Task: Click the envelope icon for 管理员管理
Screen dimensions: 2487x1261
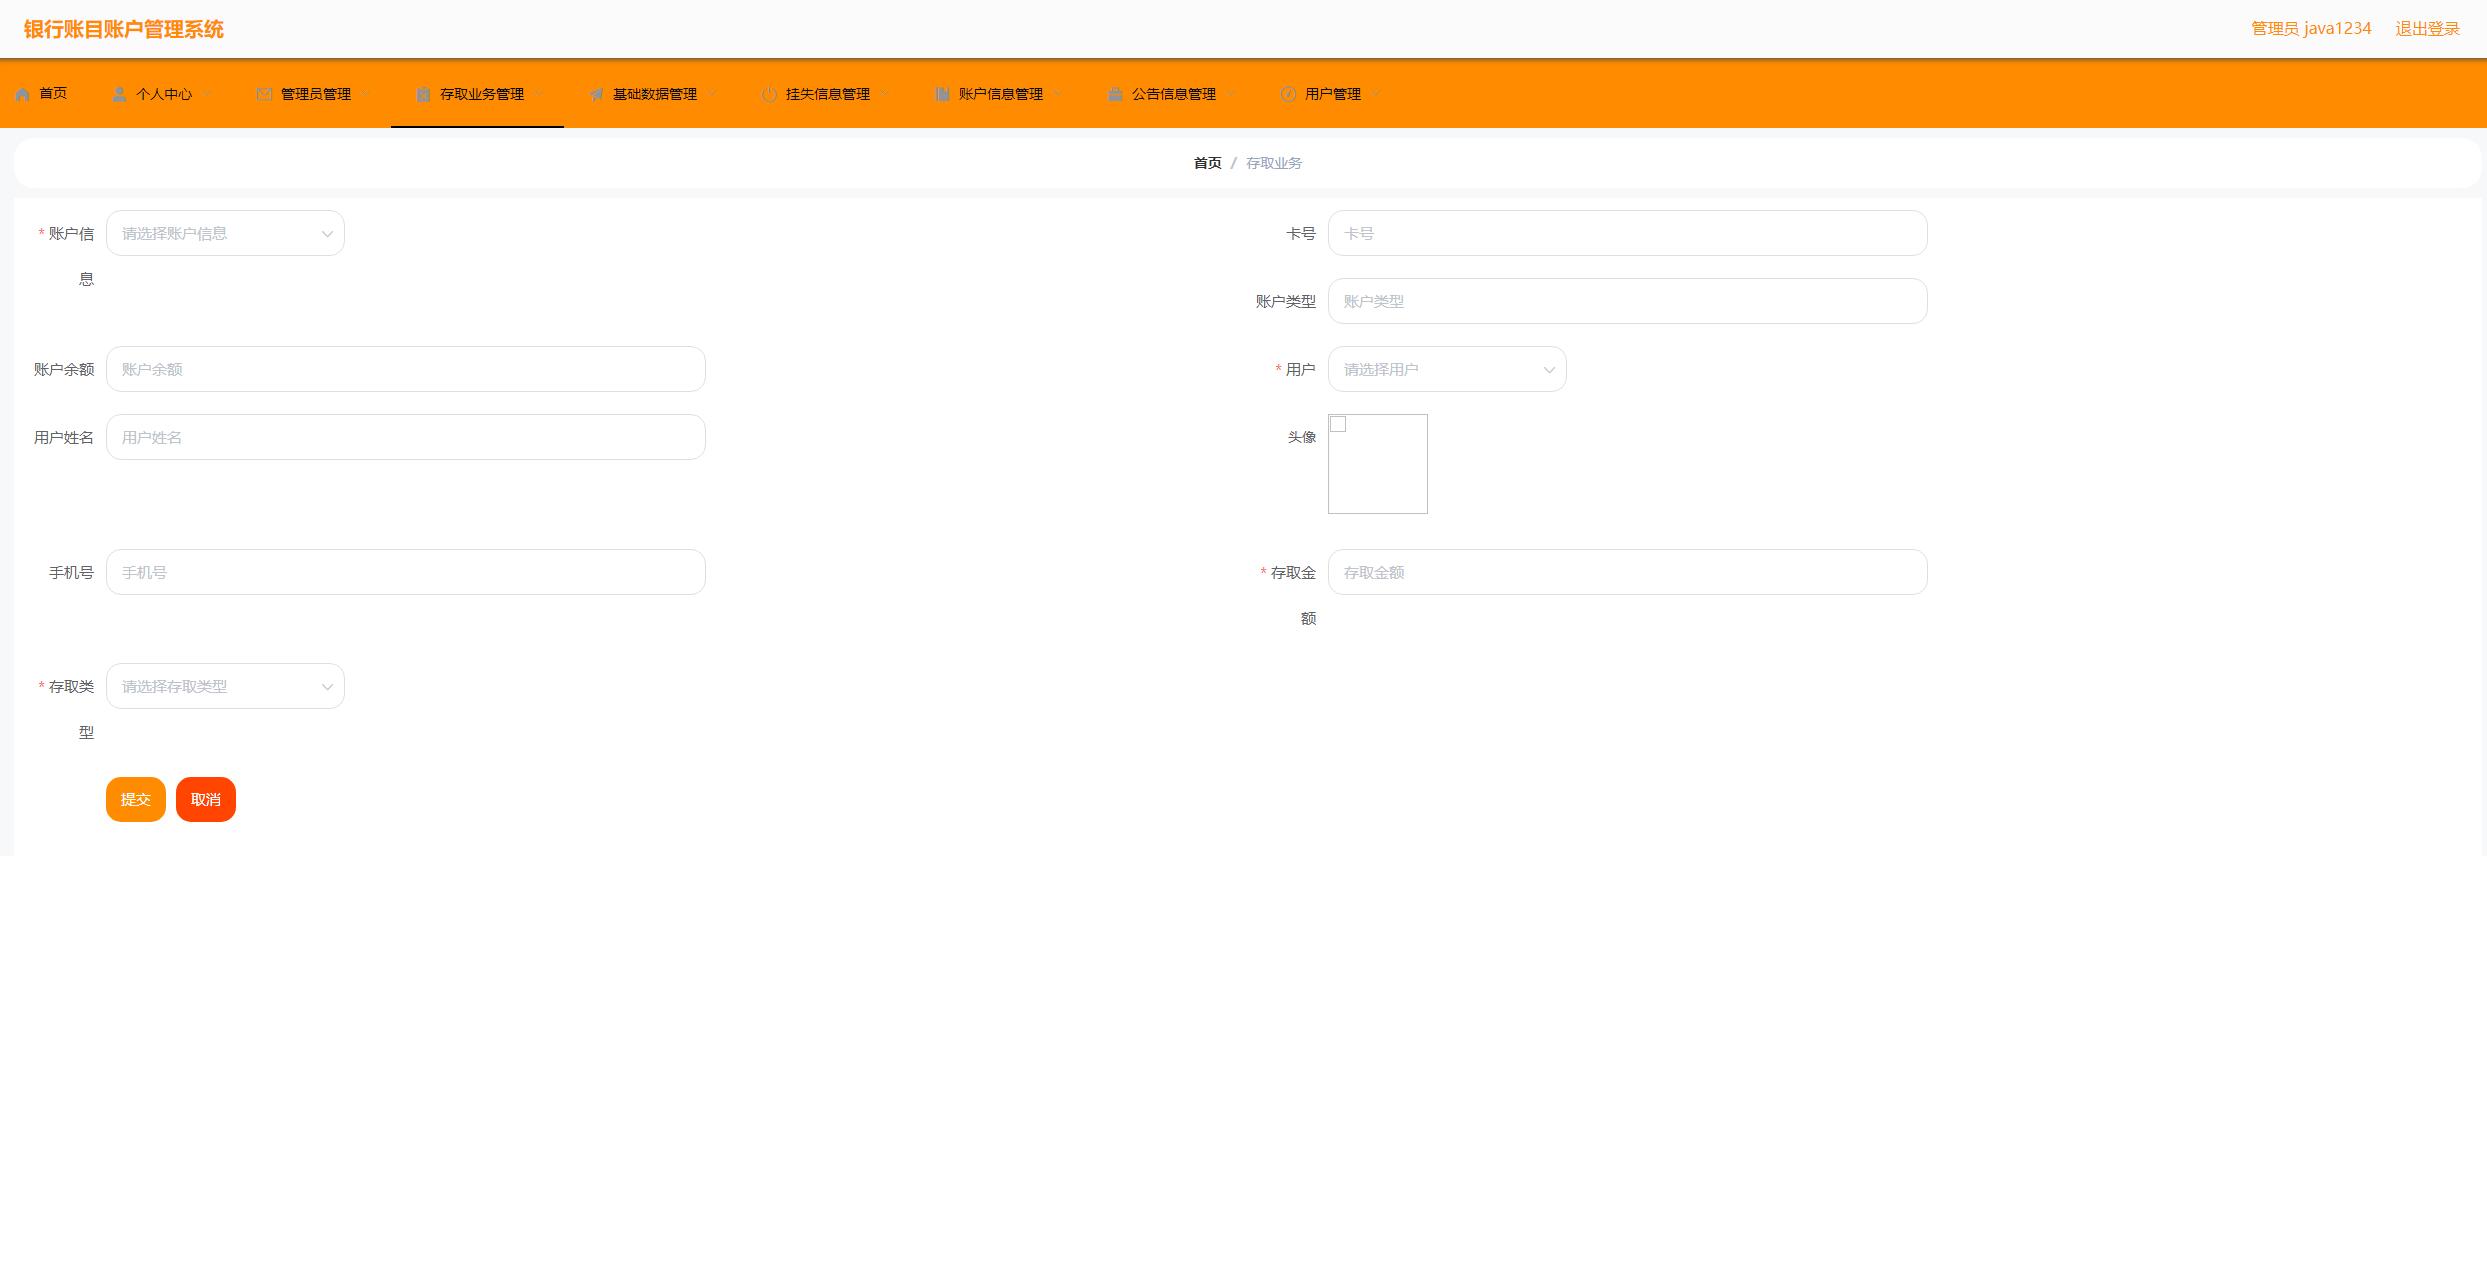Action: tap(264, 94)
